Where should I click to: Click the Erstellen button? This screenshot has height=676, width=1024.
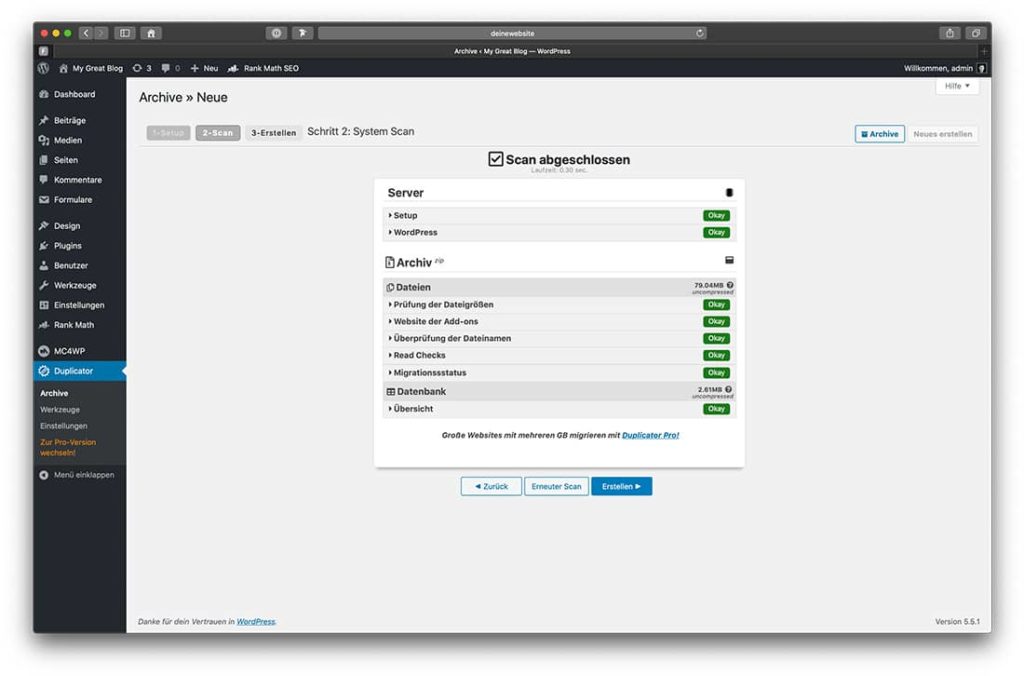[622, 486]
